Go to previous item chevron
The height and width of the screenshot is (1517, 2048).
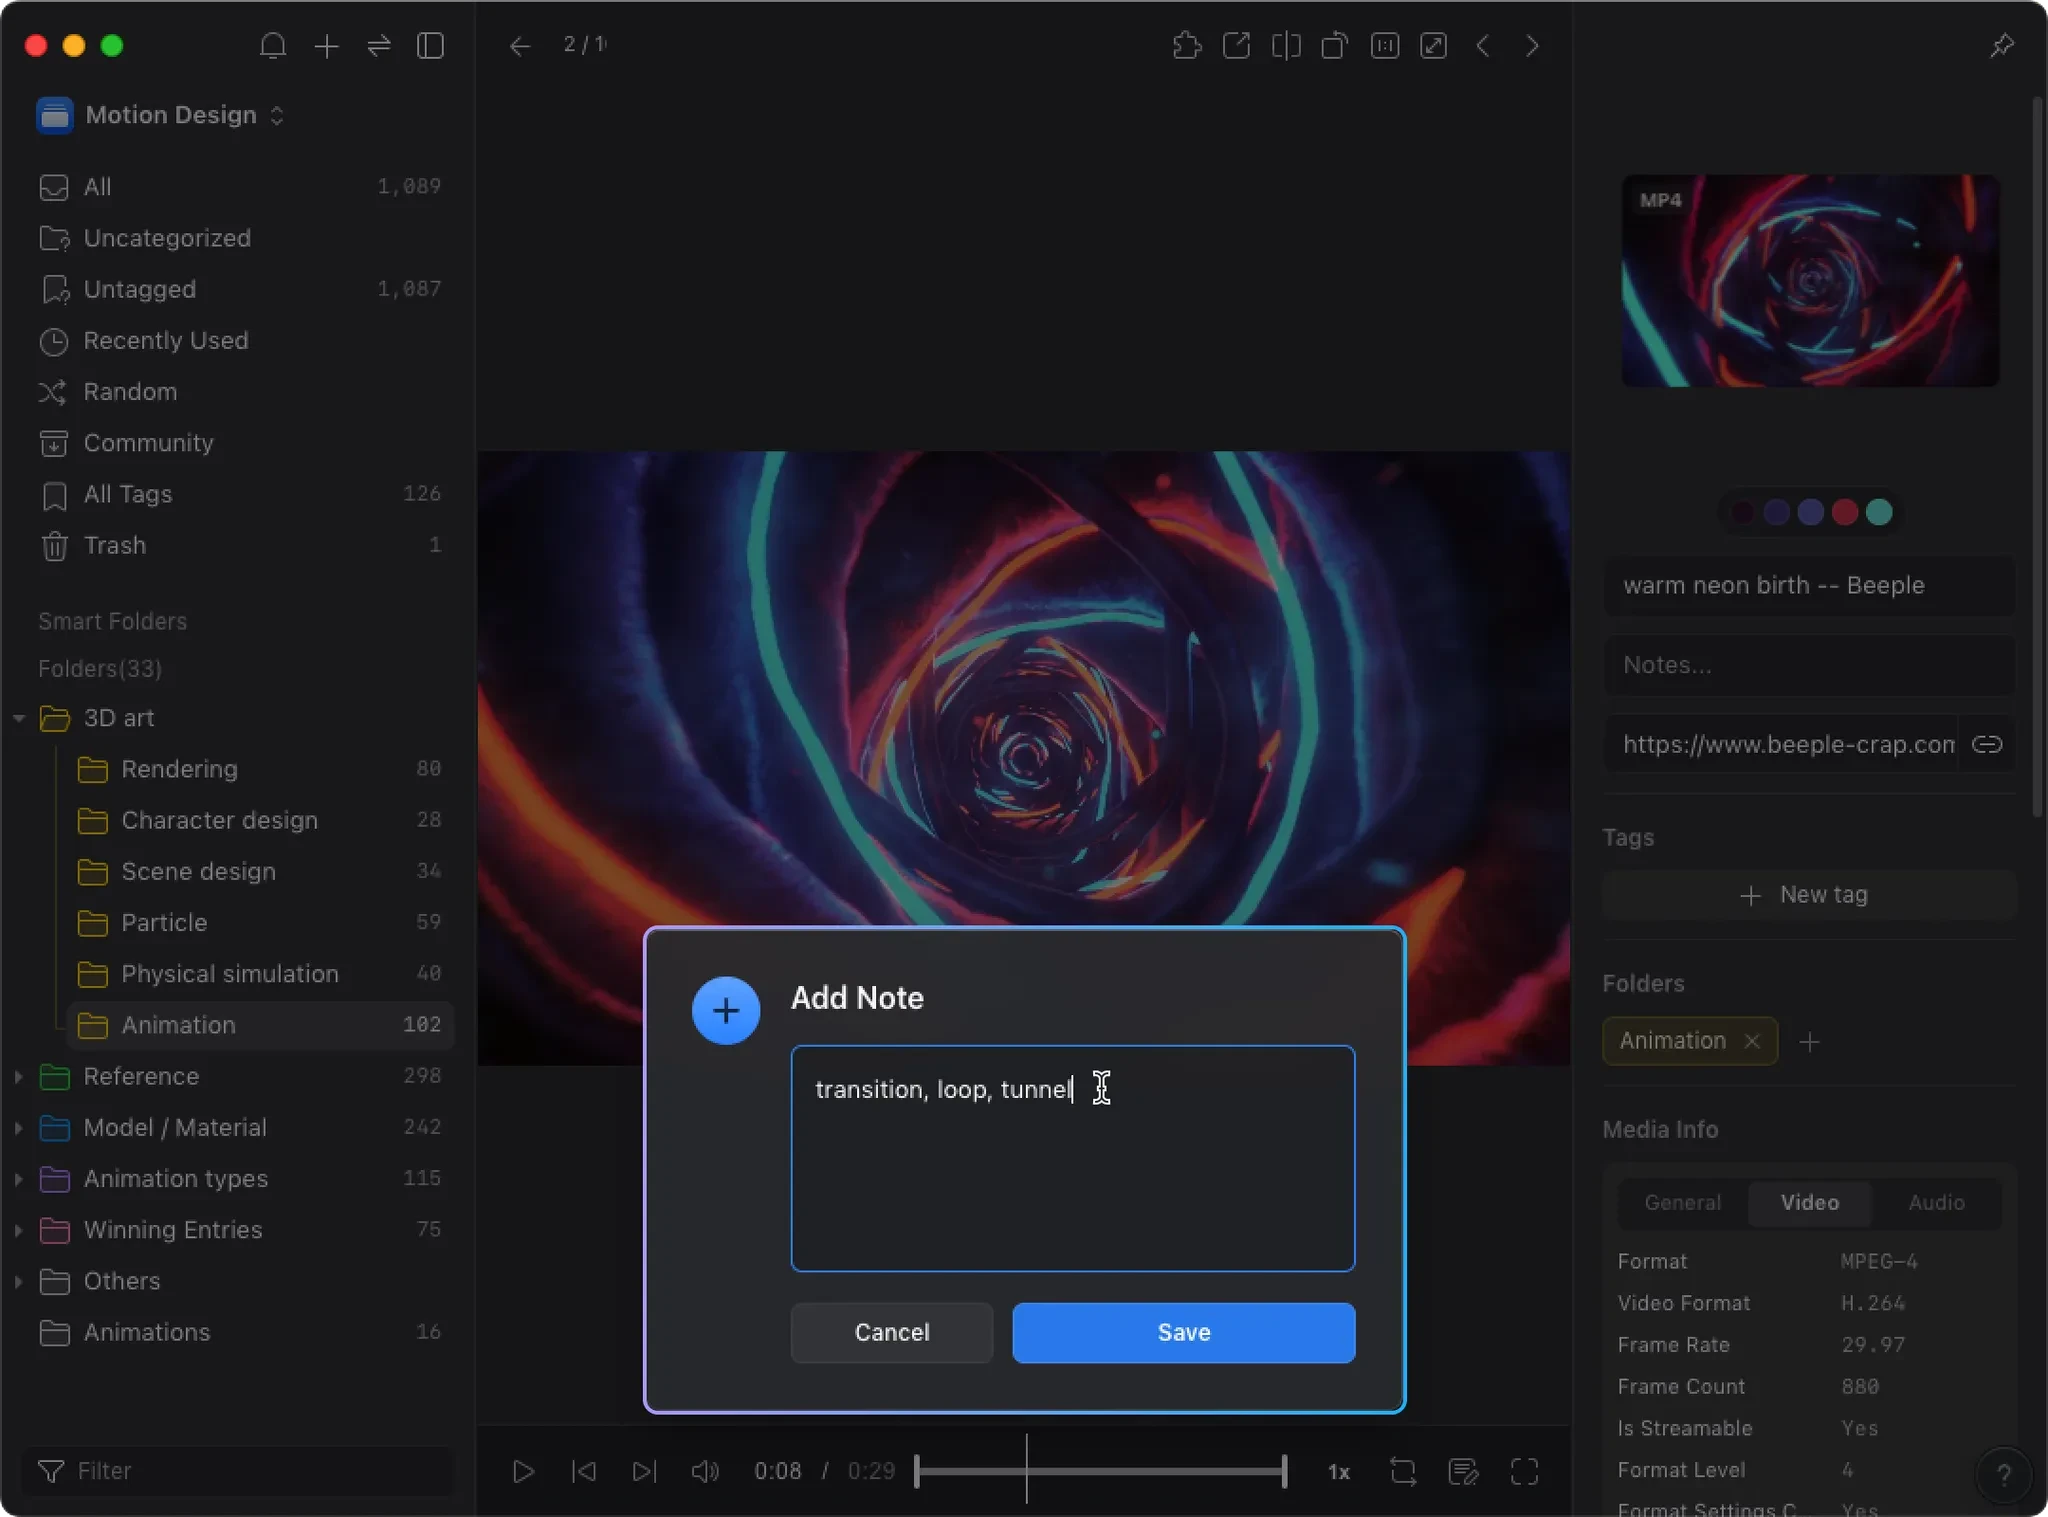pyautogui.click(x=1483, y=46)
